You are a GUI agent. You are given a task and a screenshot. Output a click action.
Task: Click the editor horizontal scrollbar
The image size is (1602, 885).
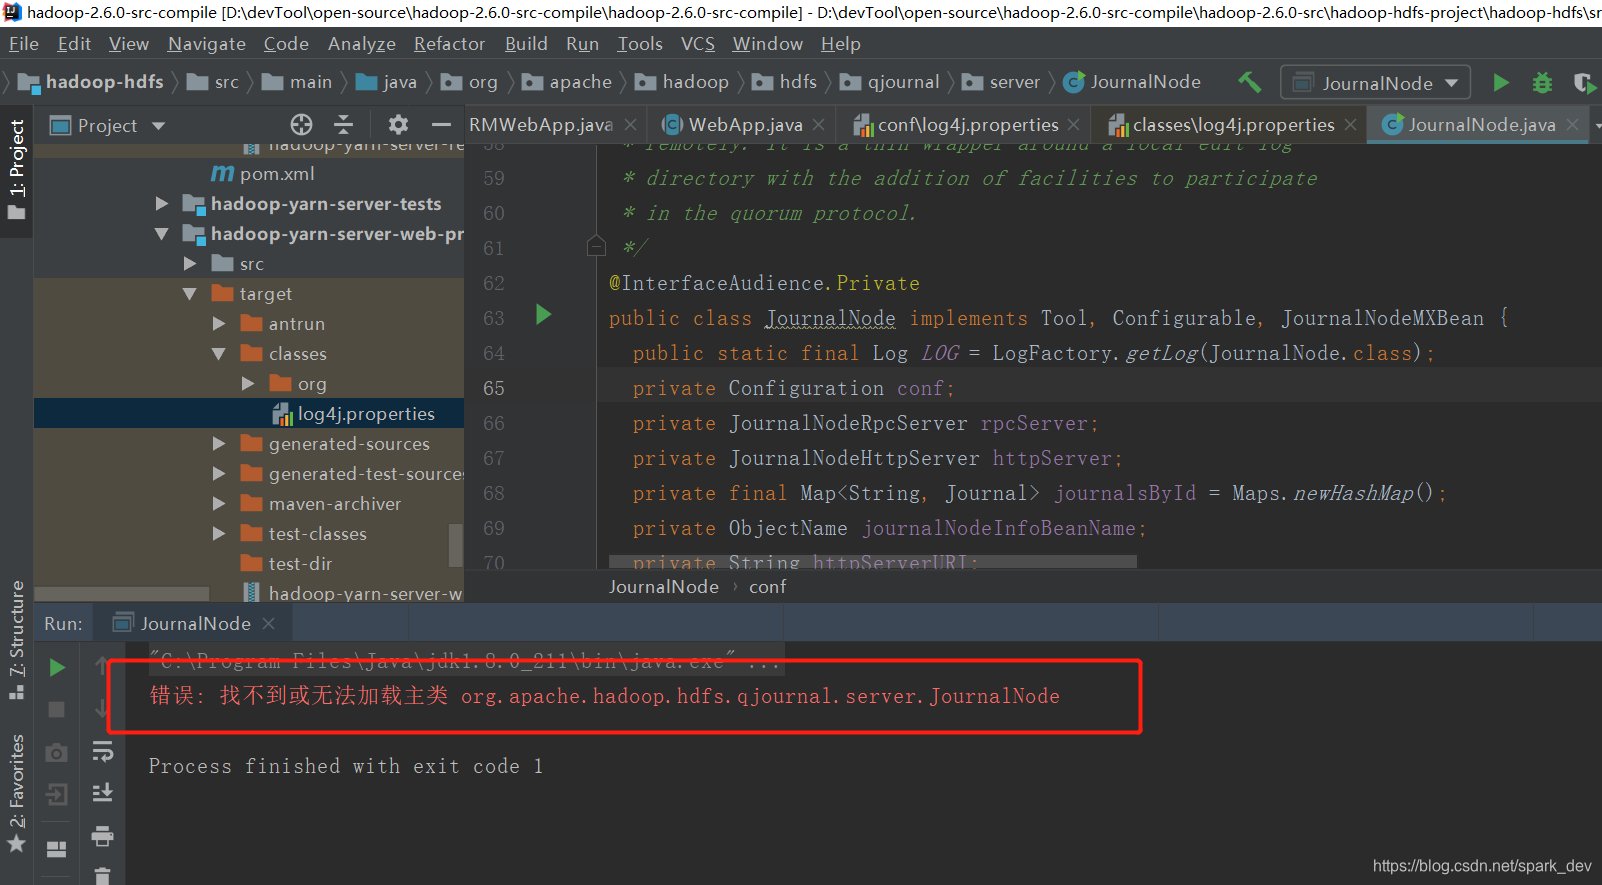(x=872, y=561)
